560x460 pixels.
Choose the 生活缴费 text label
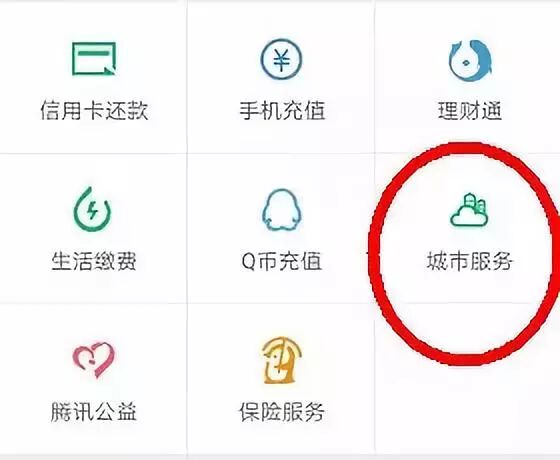click(x=94, y=261)
